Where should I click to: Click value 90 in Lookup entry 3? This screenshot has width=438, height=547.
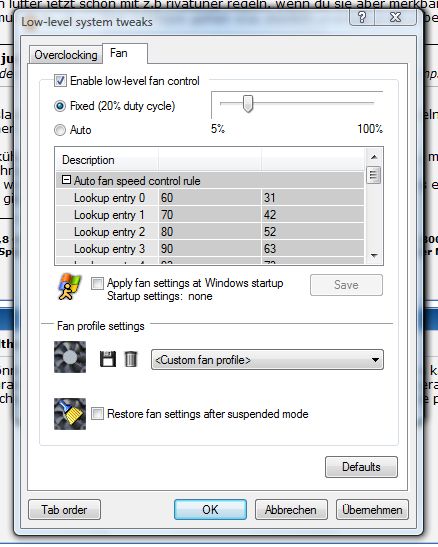pos(167,249)
